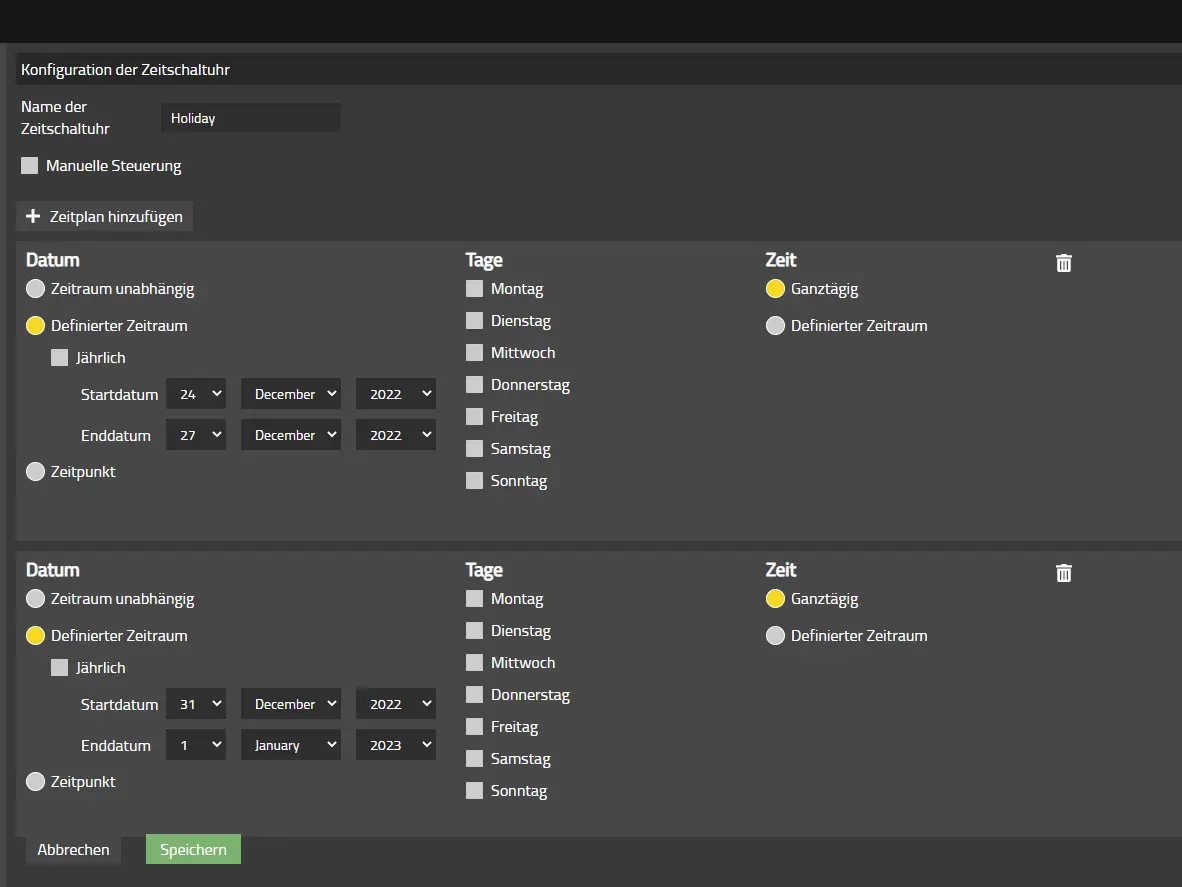Enable Manuelle Steuerung checkbox
The height and width of the screenshot is (887, 1182).
pos(29,165)
